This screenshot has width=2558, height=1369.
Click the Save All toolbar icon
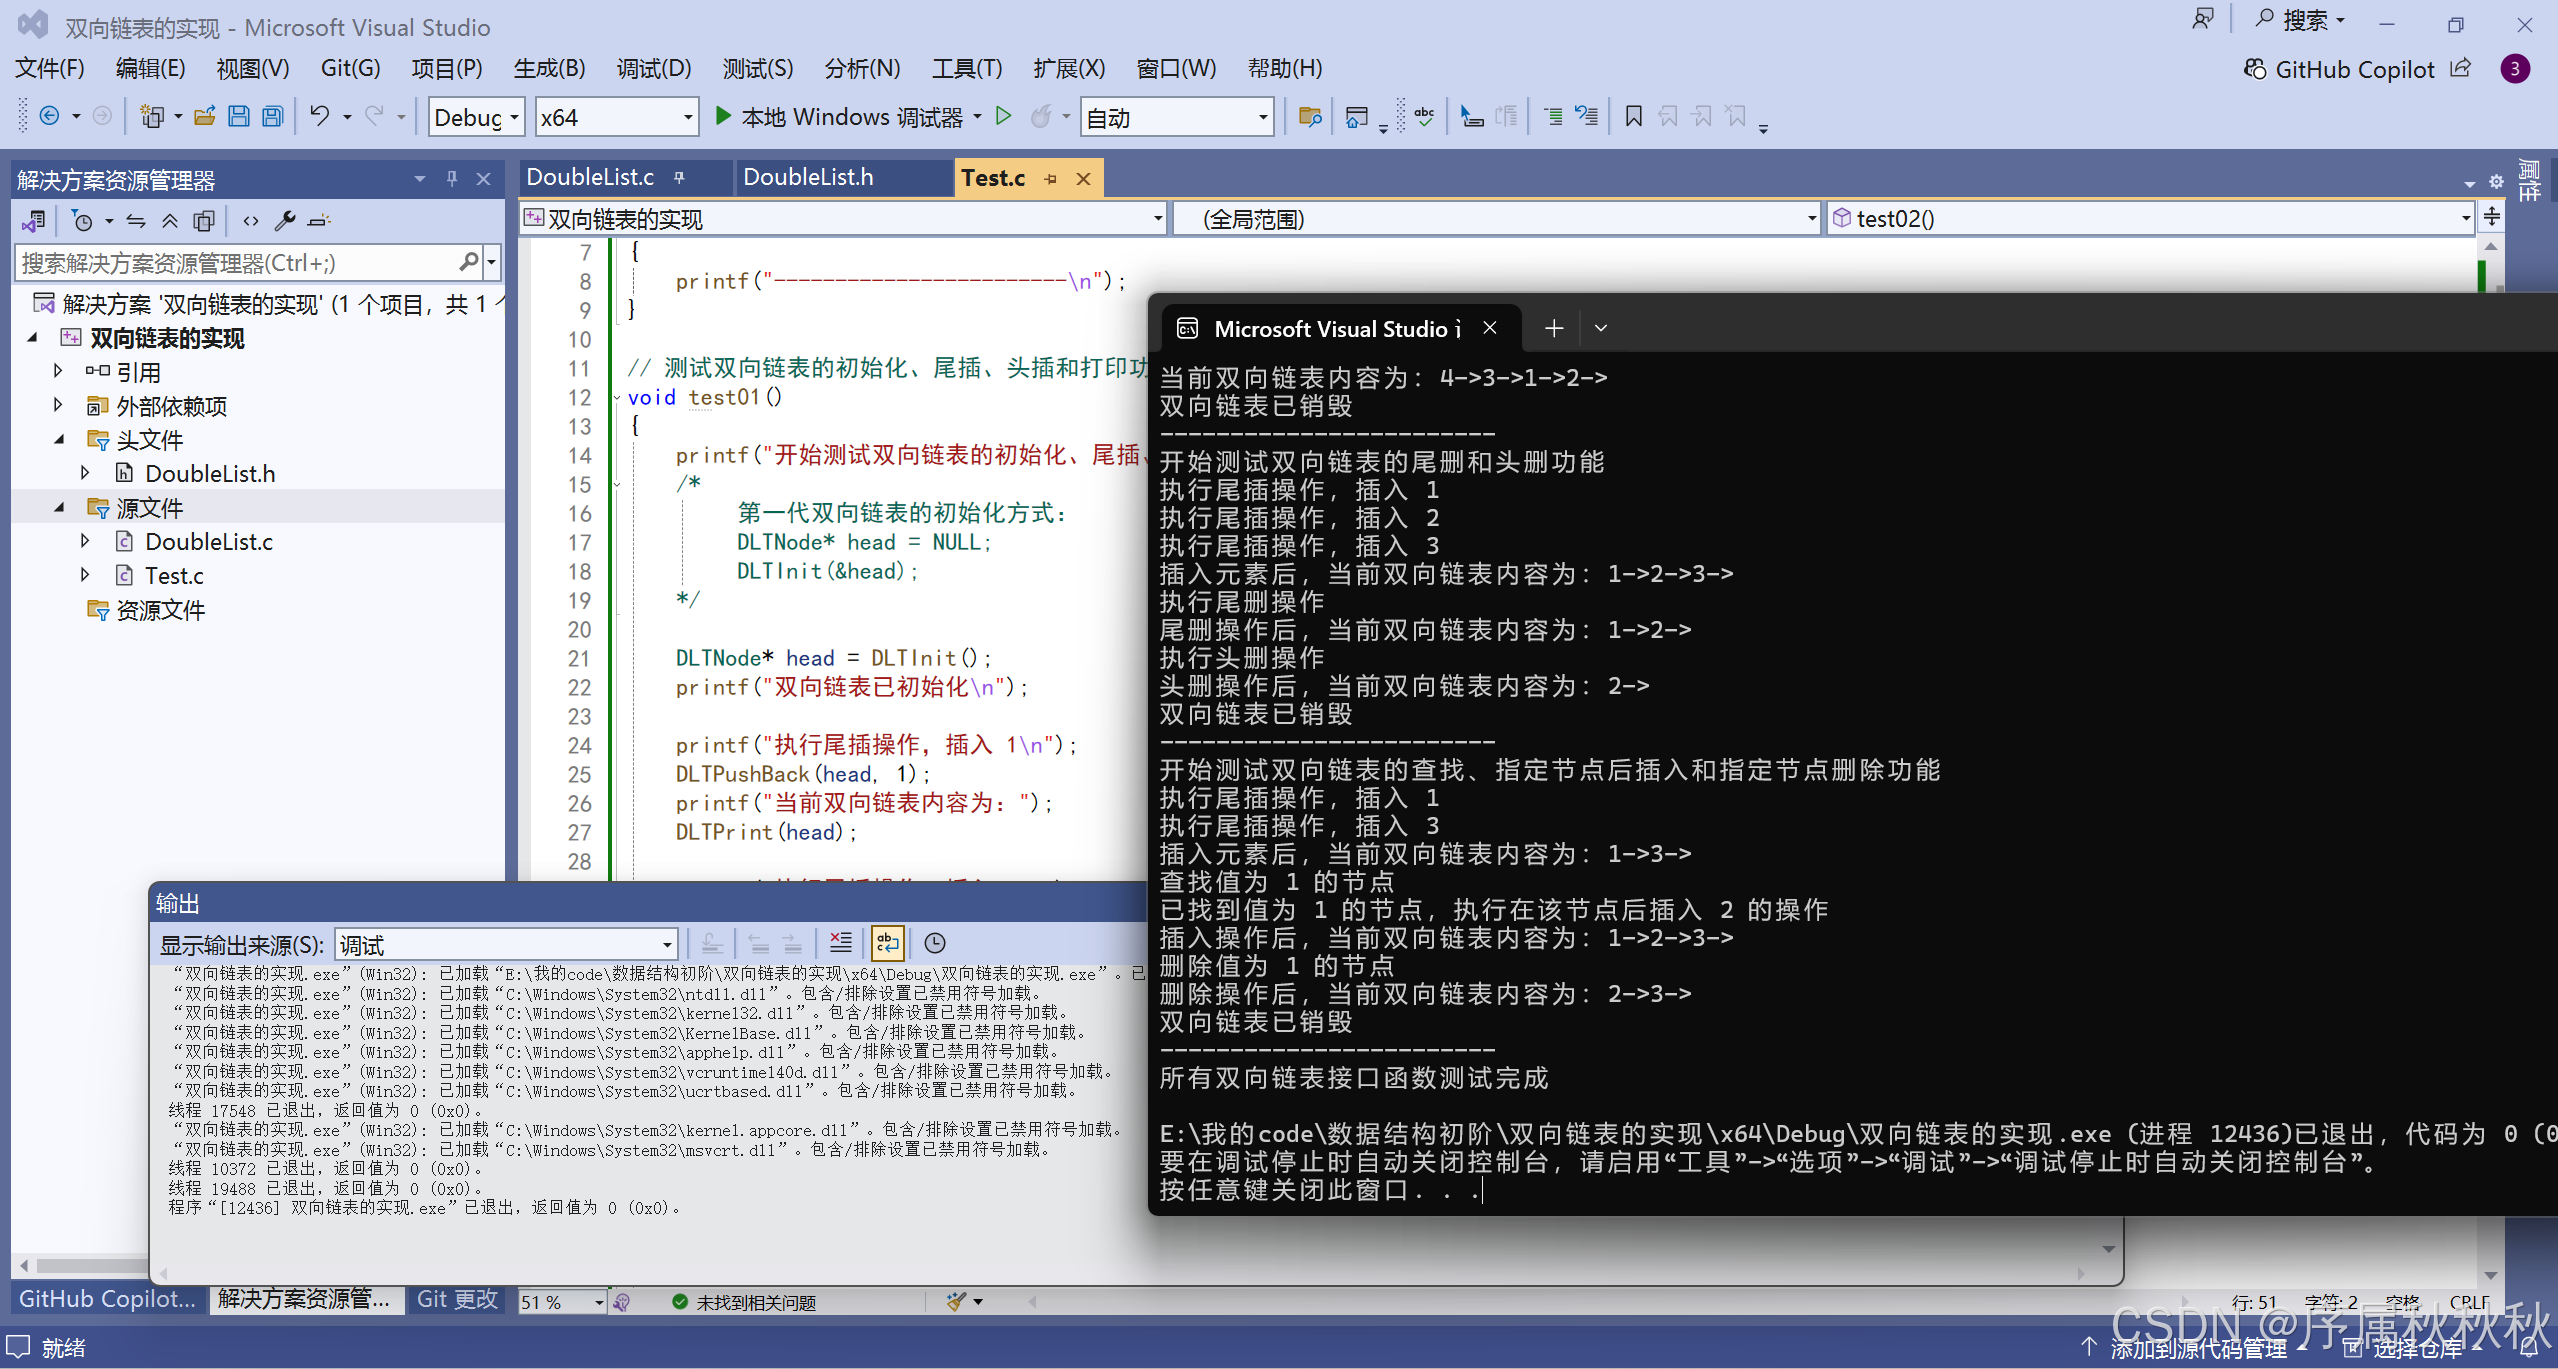[x=273, y=117]
